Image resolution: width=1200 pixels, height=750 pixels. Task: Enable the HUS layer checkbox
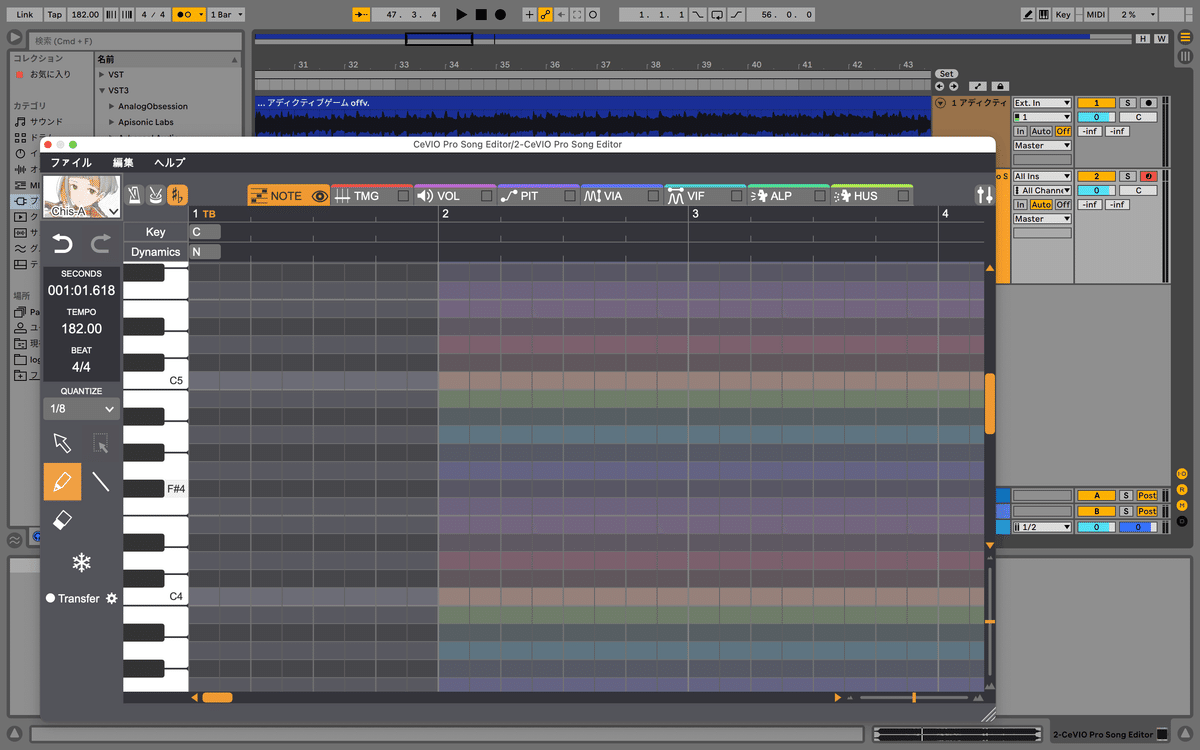tap(903, 196)
